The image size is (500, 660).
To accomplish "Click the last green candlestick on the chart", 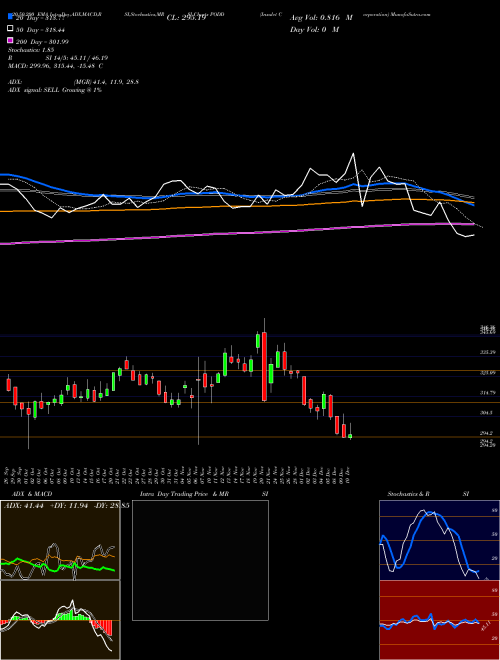I will (x=350, y=436).
